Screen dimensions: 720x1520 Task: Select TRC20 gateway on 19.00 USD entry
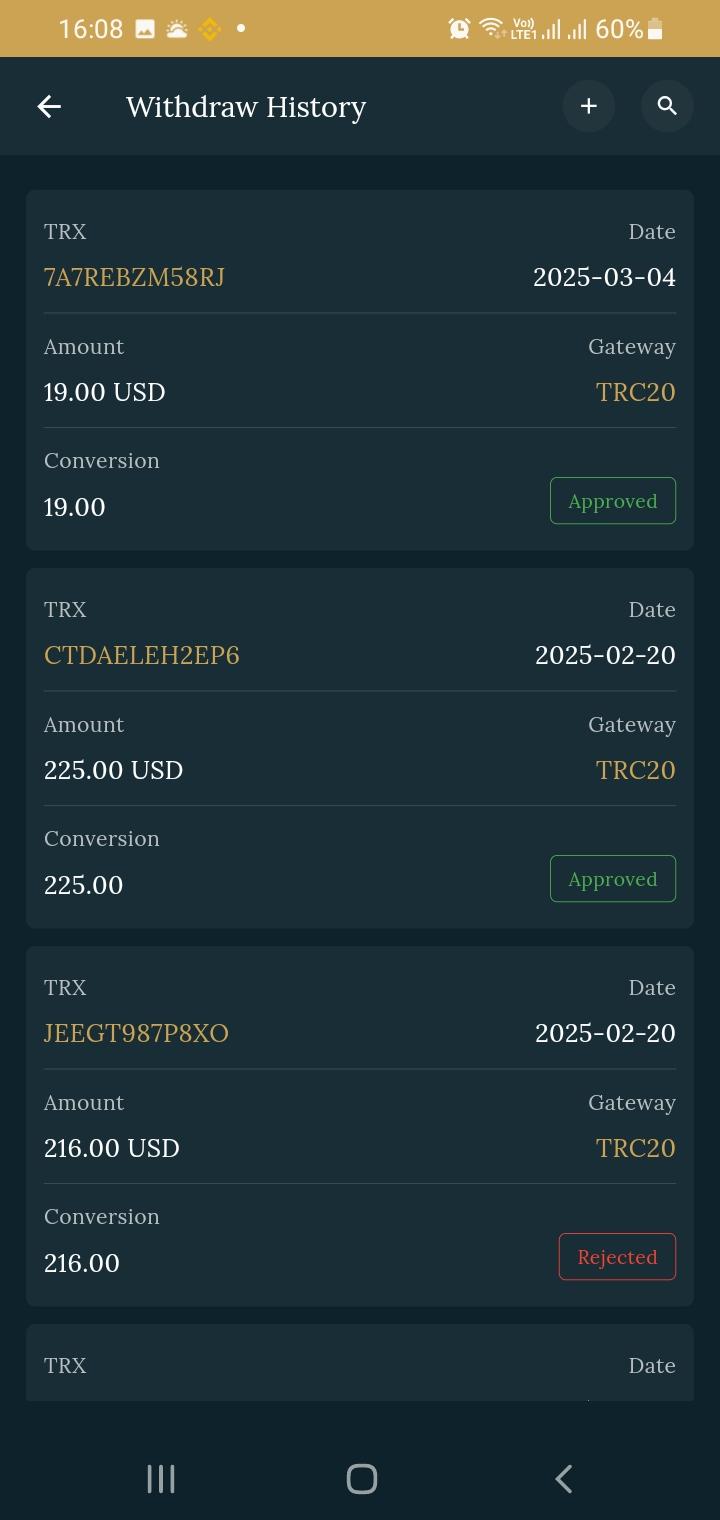coord(635,392)
